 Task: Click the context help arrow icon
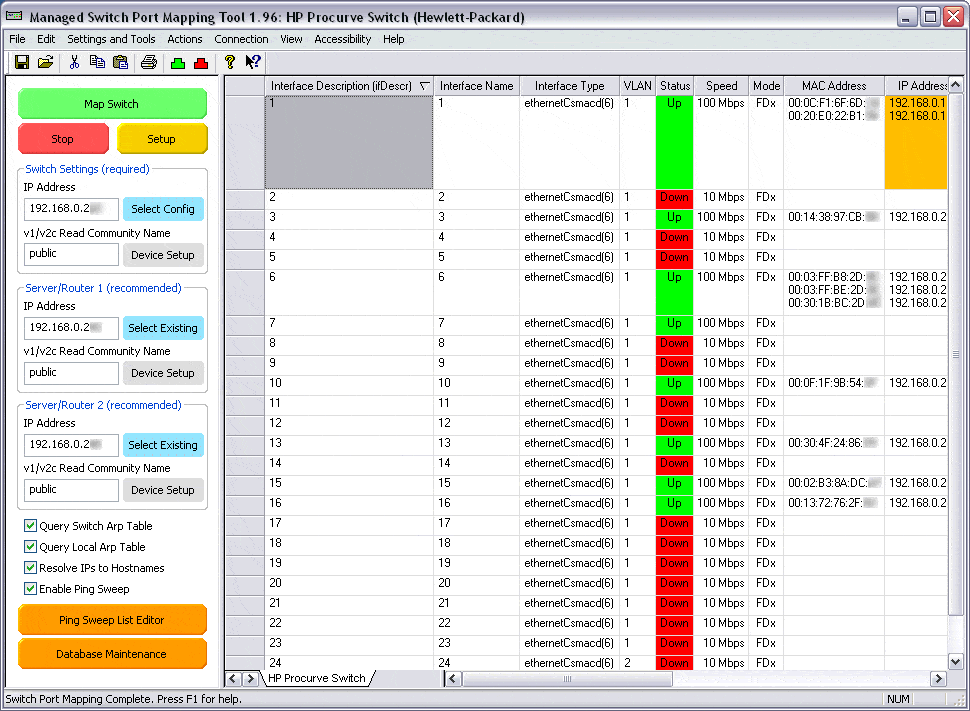[252, 62]
